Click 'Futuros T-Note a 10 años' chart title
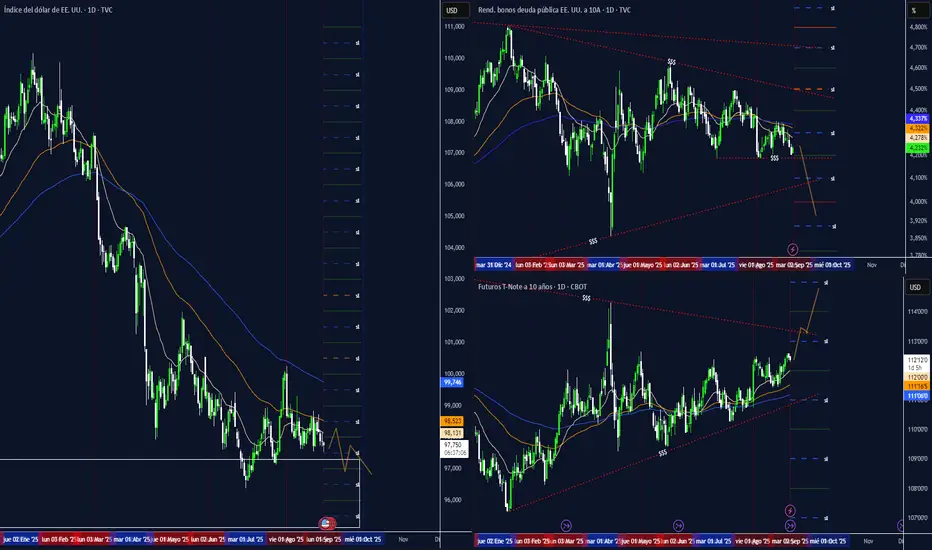Image resolution: width=932 pixels, height=550 pixels. pos(533,287)
